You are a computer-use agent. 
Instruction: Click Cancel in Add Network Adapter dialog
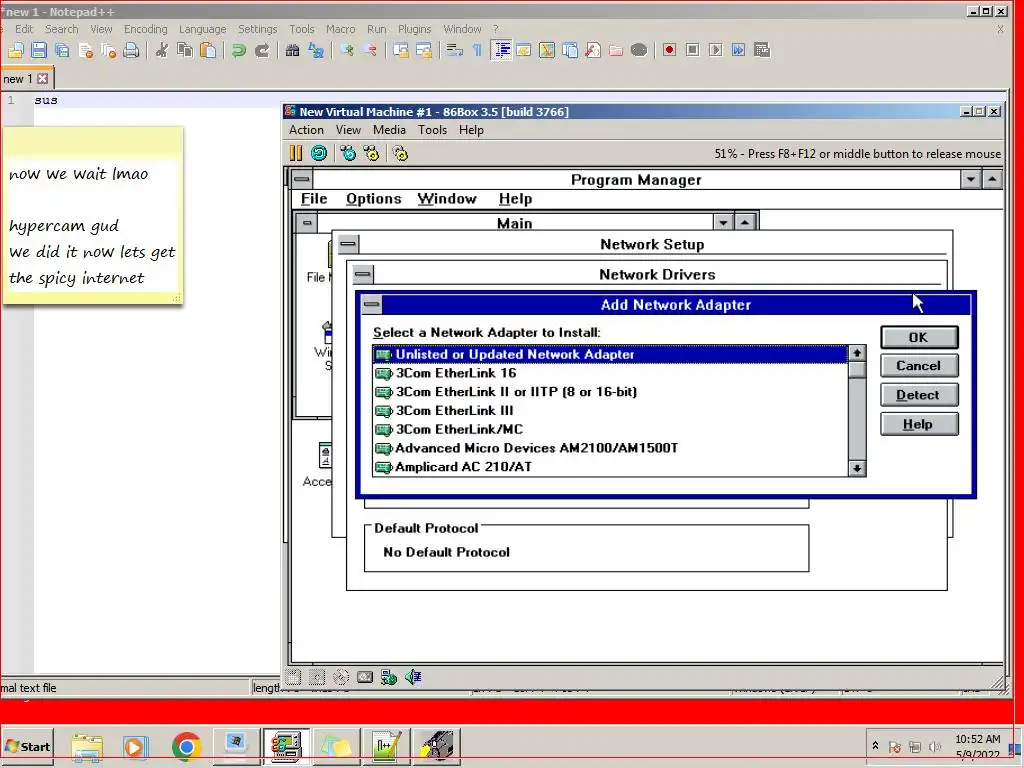(919, 366)
